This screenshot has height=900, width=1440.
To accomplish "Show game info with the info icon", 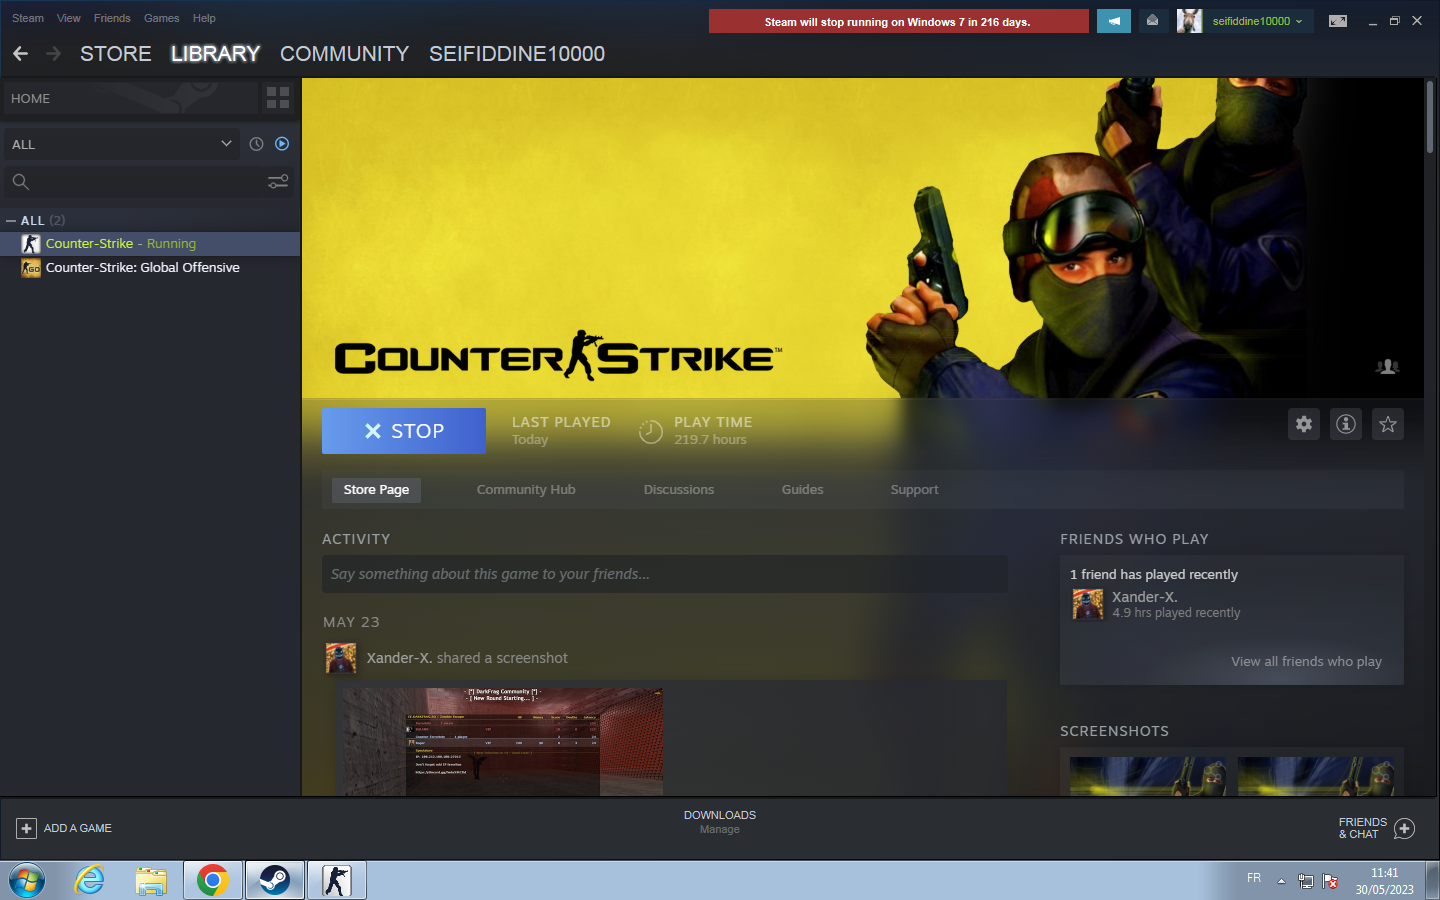I will point(1346,424).
